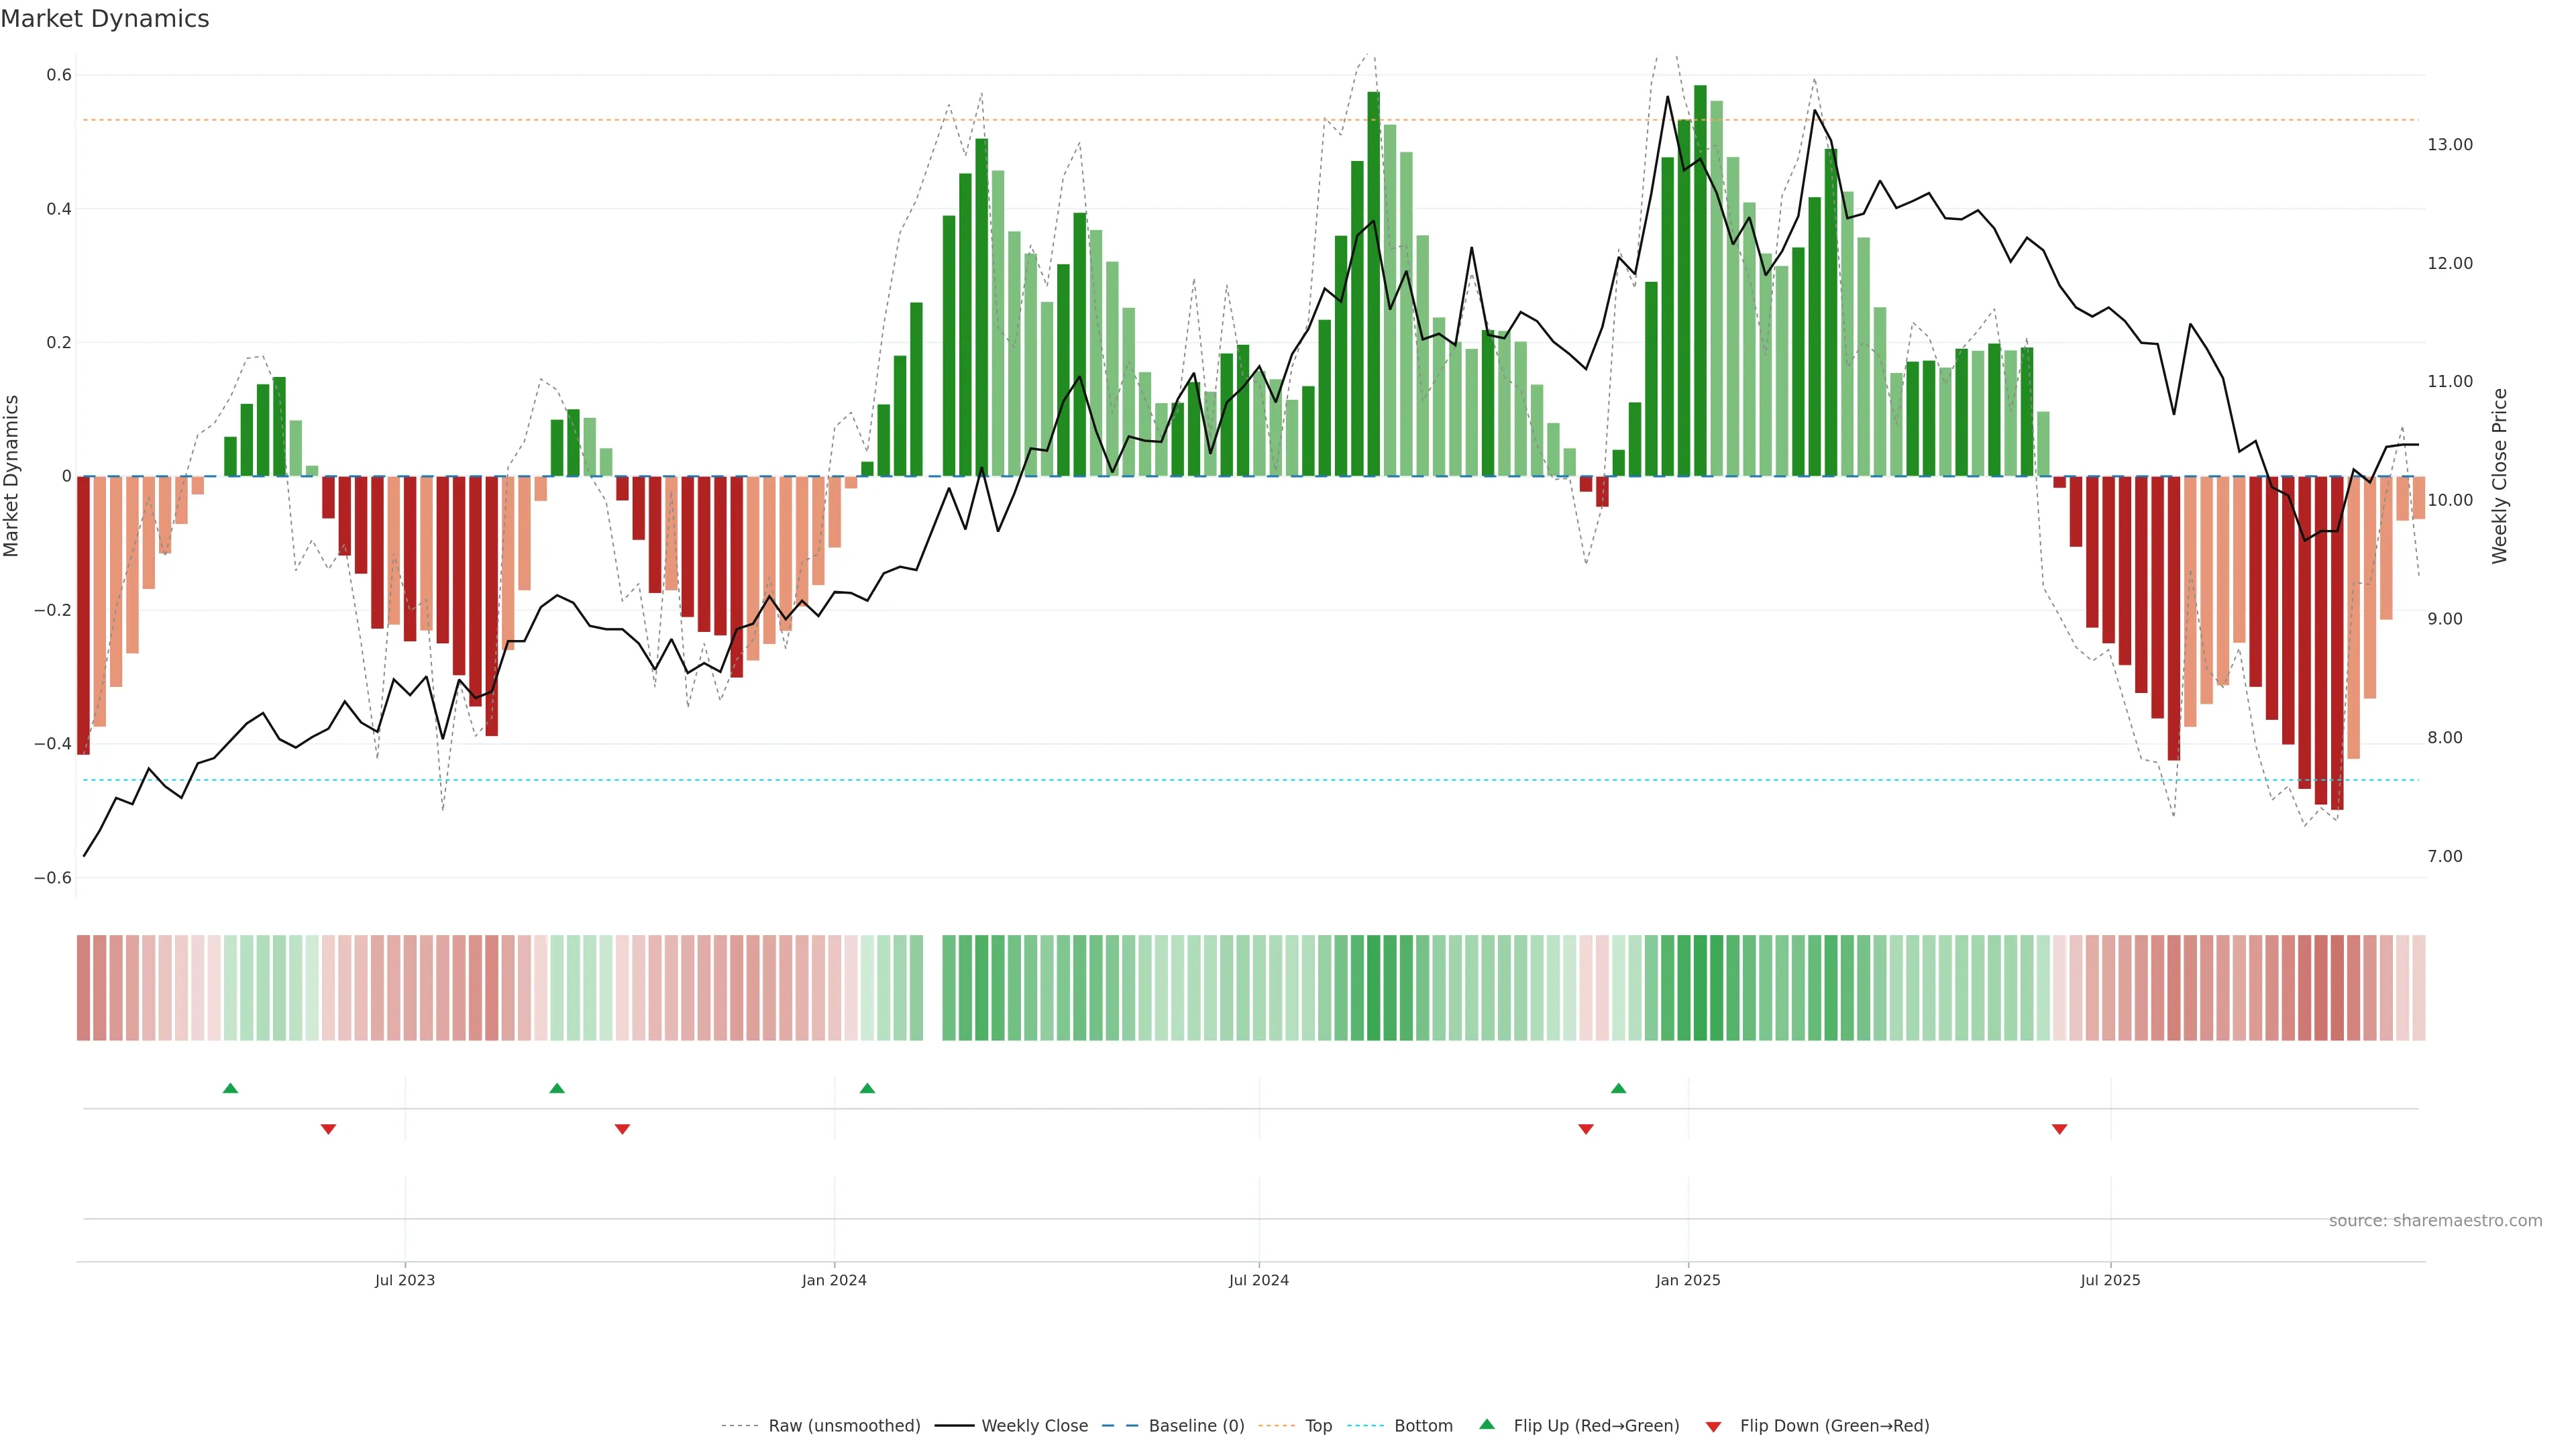Click the leftmost red heatmap strip cell
Viewport: 2576px width, 1449px height.
tap(83, 988)
